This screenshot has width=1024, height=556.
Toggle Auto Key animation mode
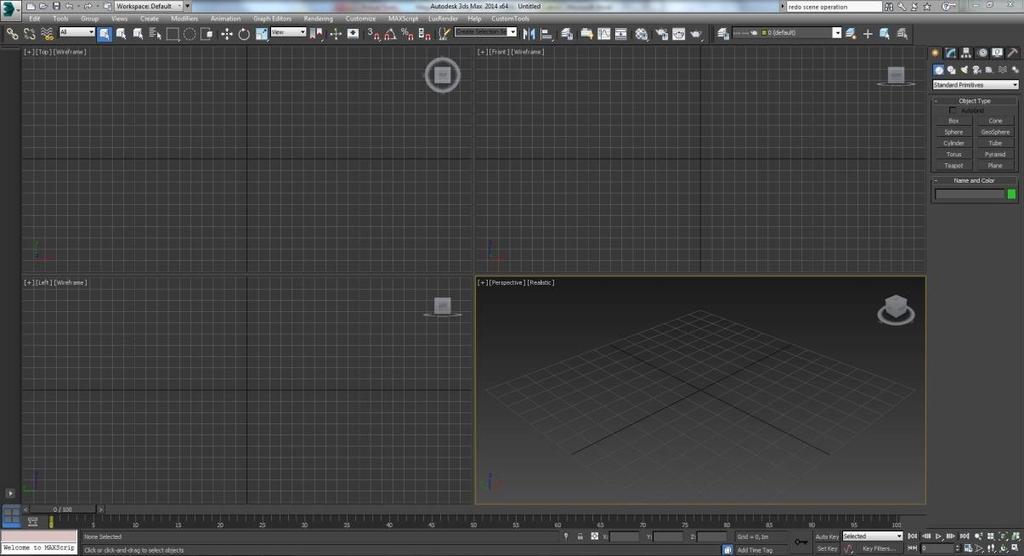tap(827, 536)
